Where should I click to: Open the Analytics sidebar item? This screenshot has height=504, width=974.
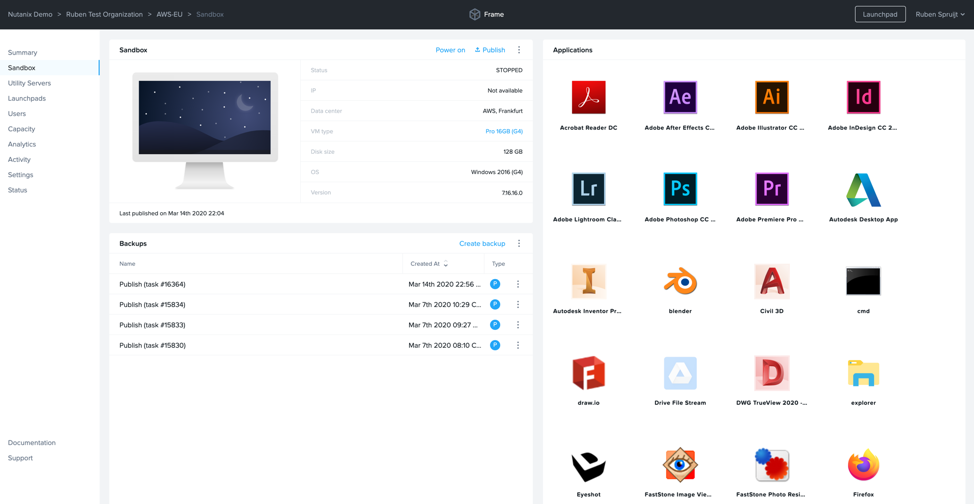pos(22,144)
